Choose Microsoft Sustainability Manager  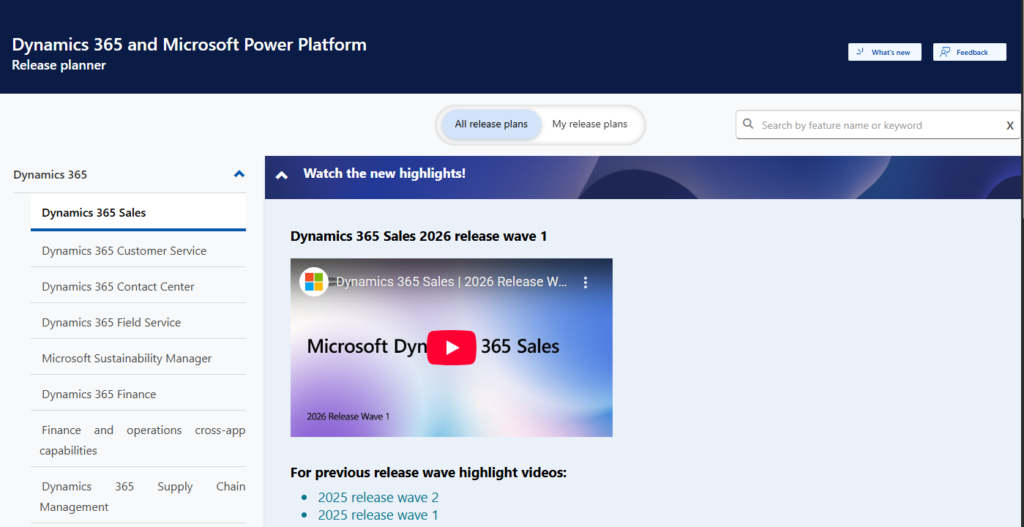127,359
